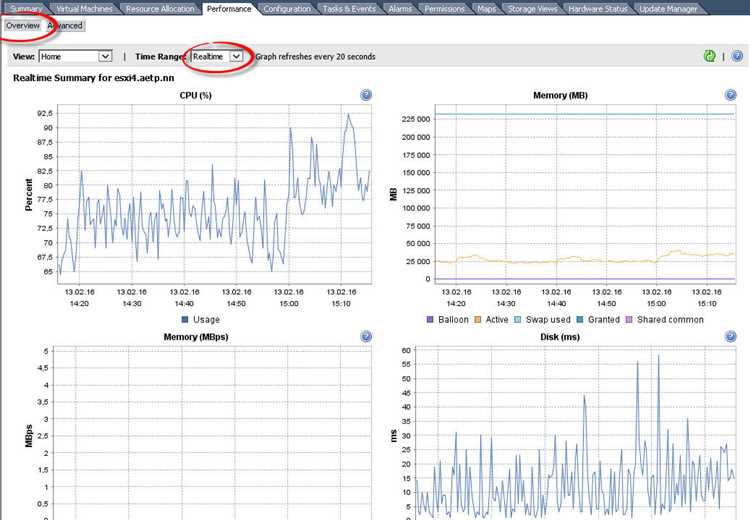Open the Configuration tab
Image resolution: width=750 pixels, height=520 pixels.
click(x=287, y=9)
